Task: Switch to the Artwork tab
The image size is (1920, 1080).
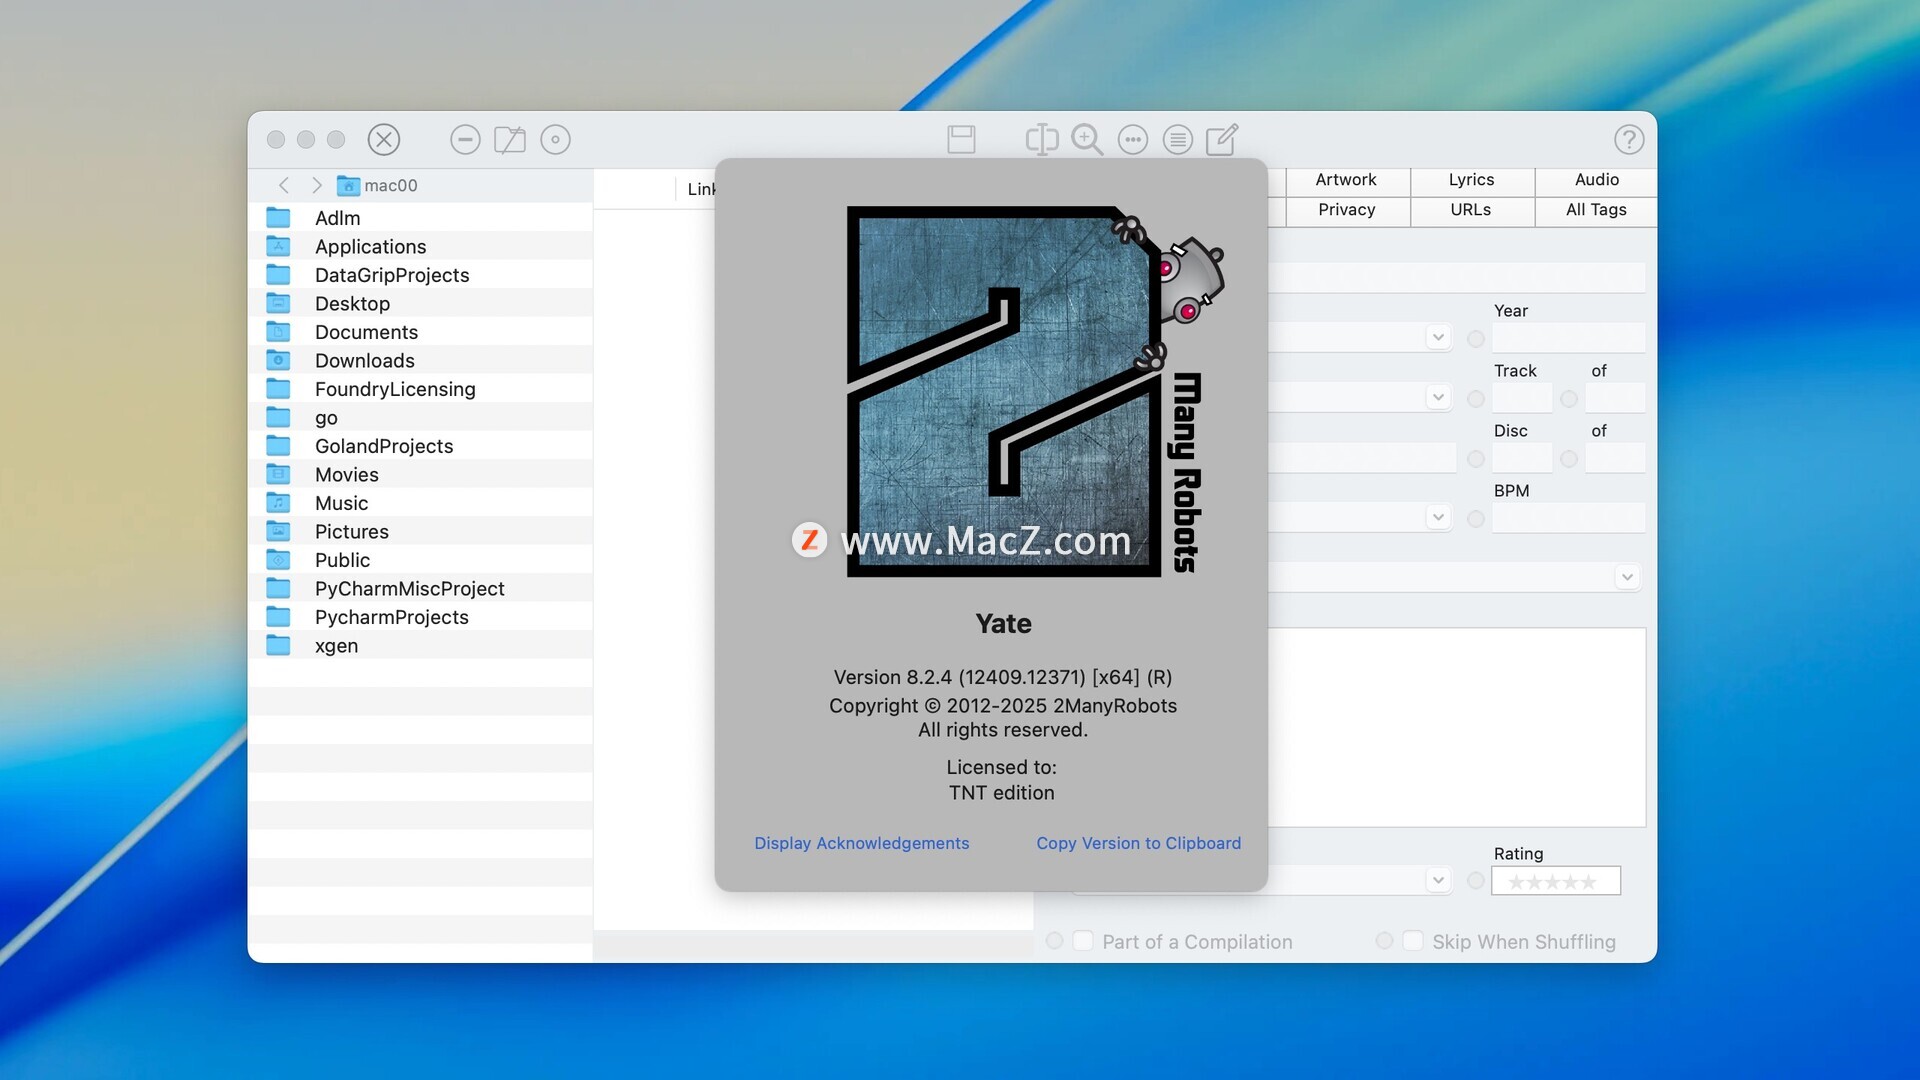Action: [1346, 180]
